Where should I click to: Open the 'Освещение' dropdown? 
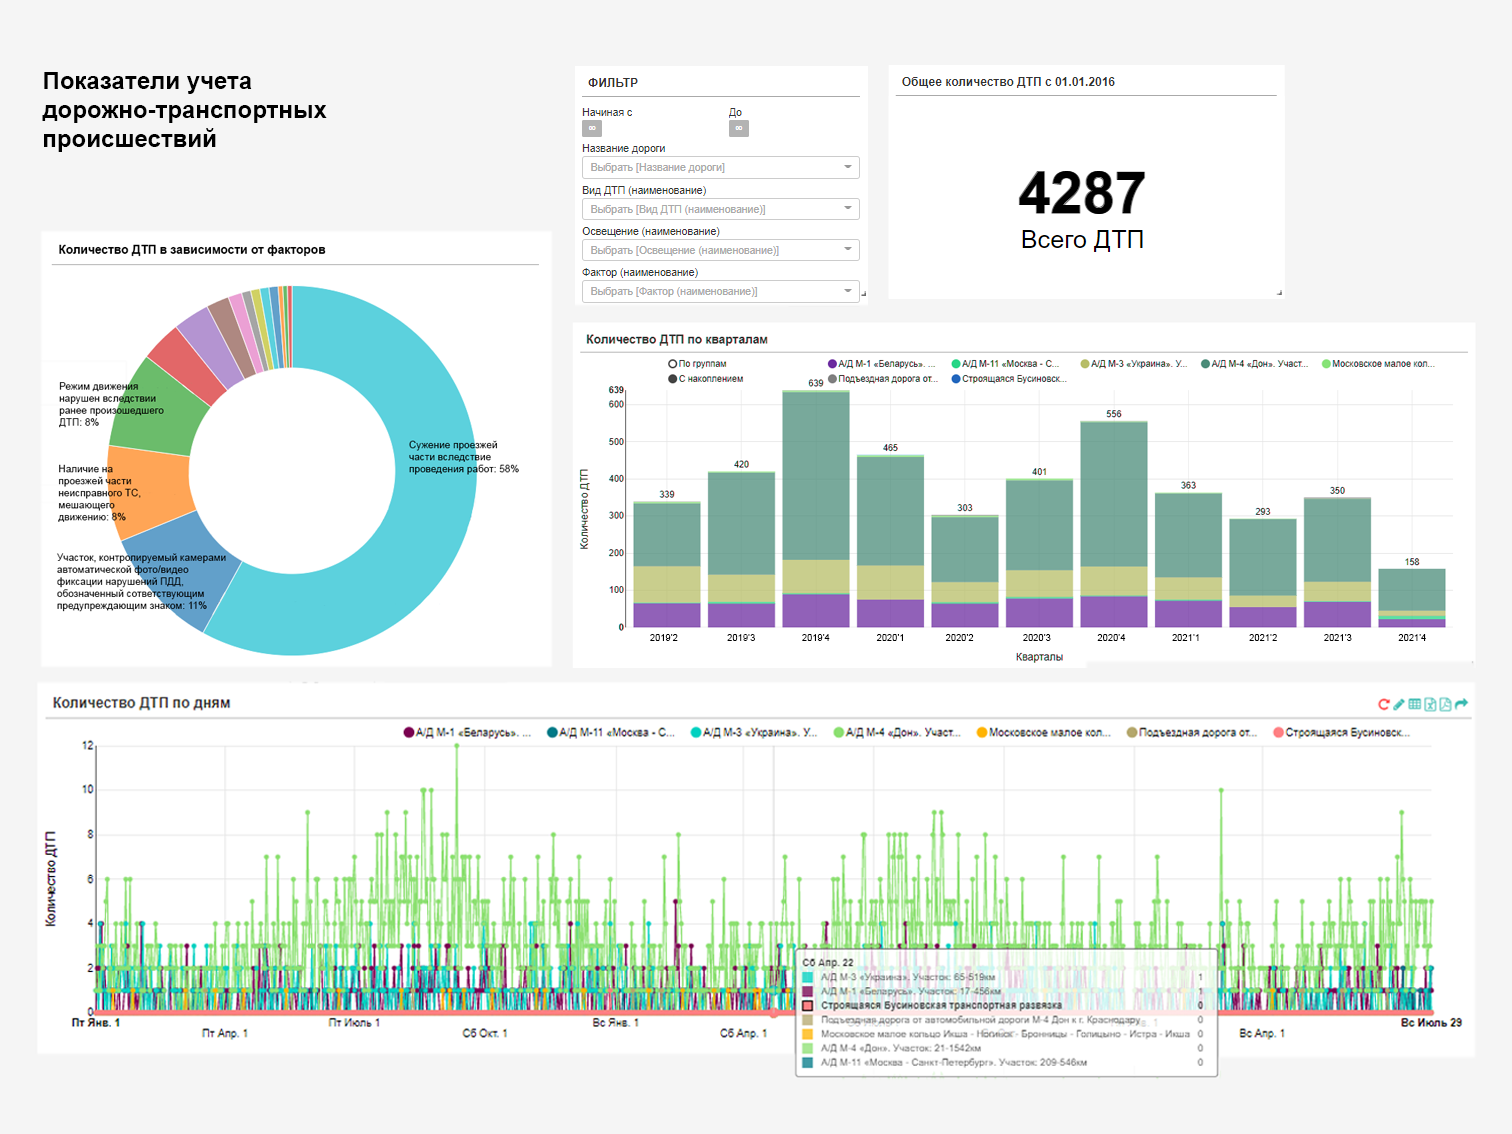[x=721, y=250]
